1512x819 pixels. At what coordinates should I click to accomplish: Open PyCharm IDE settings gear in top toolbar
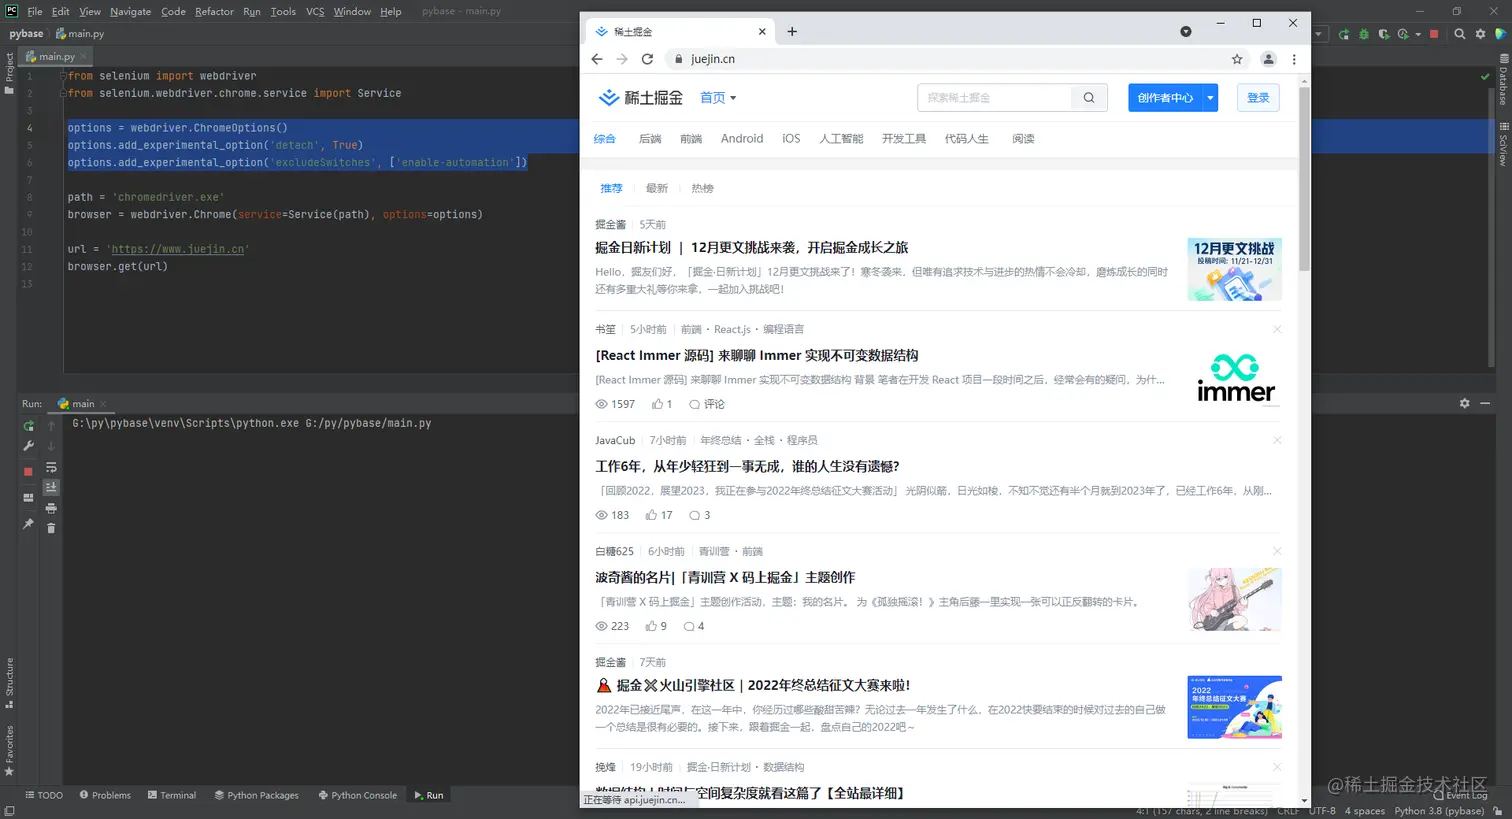(1481, 34)
